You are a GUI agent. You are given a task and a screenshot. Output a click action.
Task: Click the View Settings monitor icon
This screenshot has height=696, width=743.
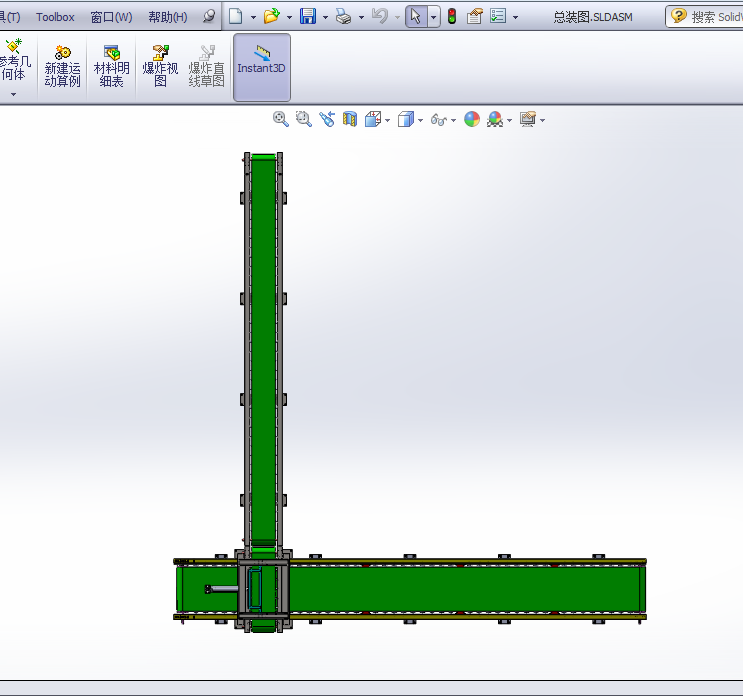(527, 119)
